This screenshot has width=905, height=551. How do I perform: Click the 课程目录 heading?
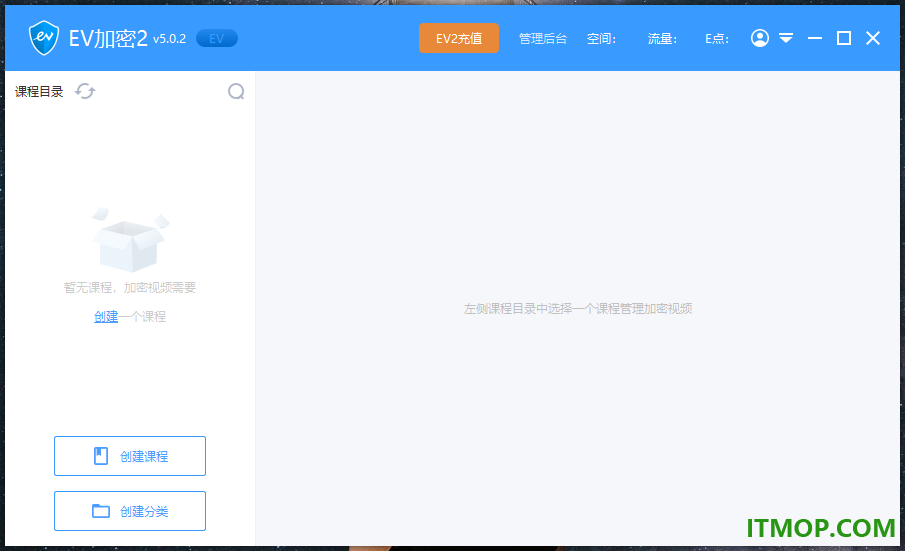point(39,91)
